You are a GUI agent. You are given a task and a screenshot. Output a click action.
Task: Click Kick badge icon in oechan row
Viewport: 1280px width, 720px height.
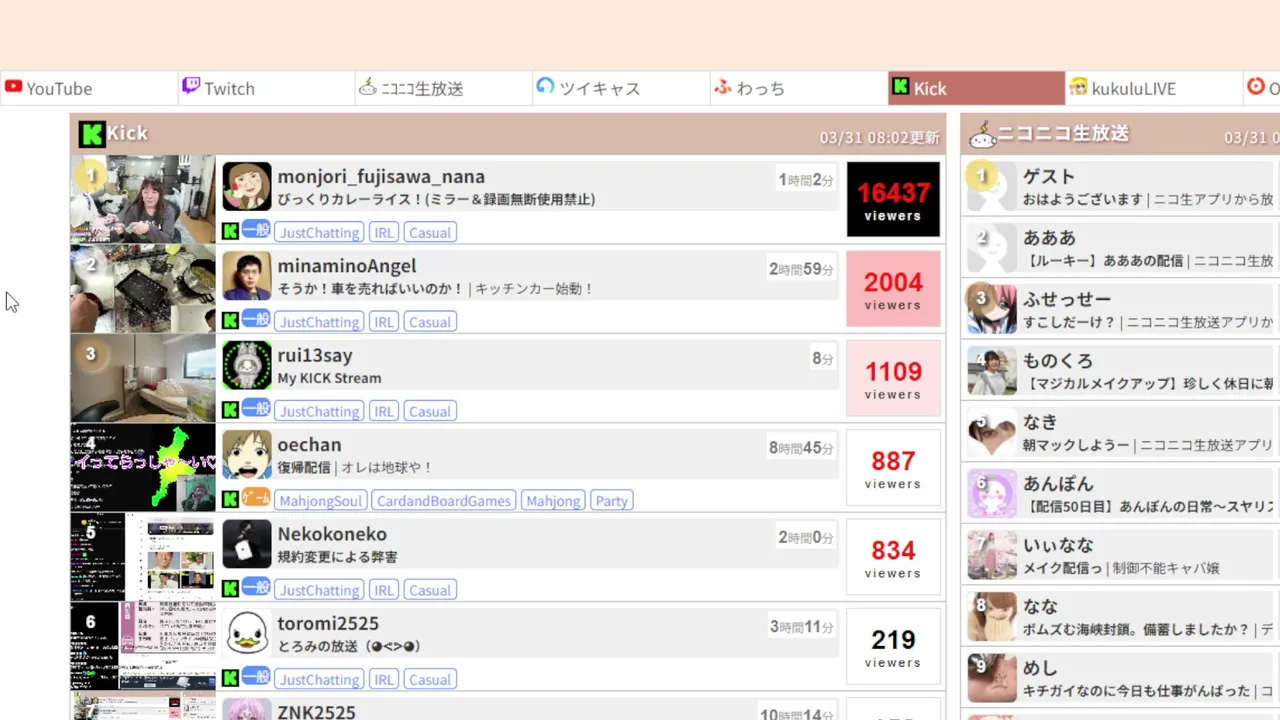coord(230,500)
